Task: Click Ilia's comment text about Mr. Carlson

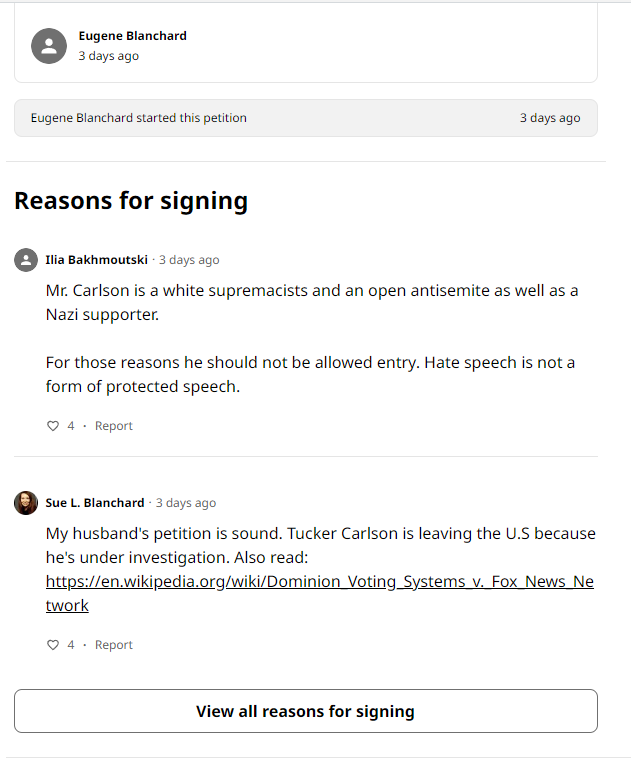Action: (x=312, y=302)
